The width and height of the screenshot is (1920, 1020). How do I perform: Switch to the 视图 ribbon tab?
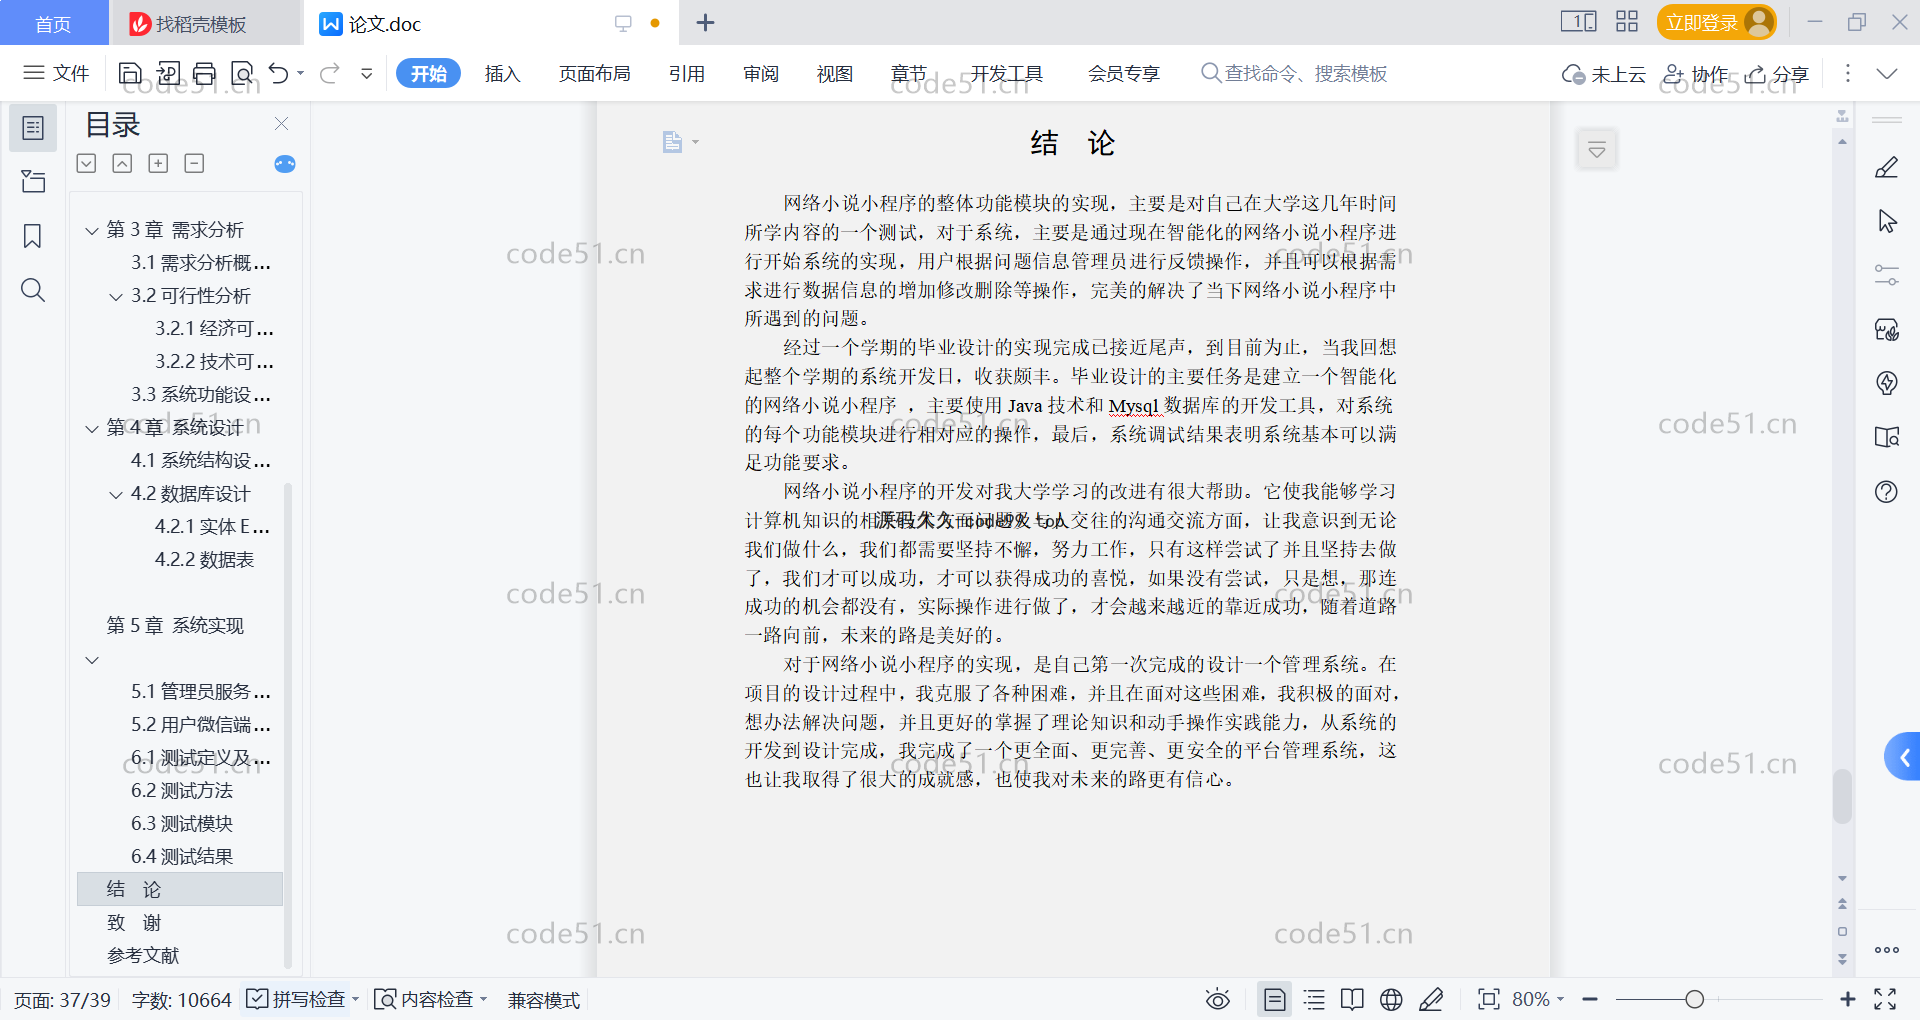coord(835,73)
